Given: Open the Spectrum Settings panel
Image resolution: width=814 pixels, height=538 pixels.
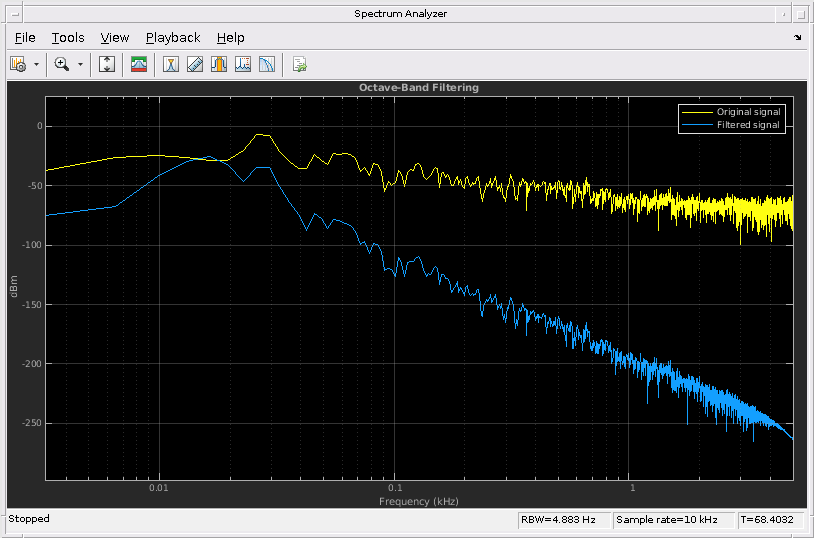Looking at the screenshot, I should point(139,64).
